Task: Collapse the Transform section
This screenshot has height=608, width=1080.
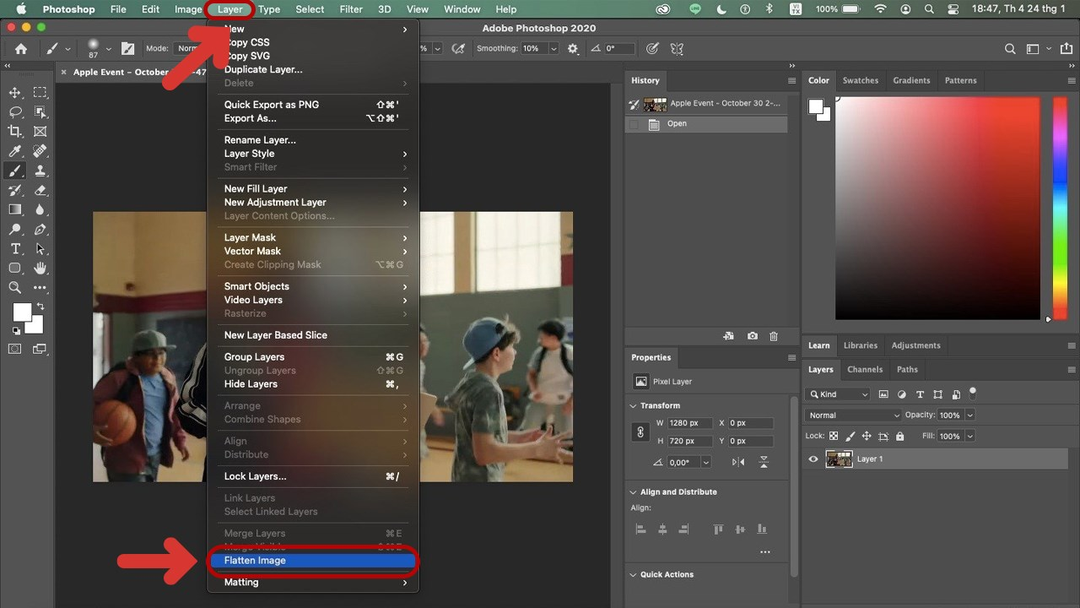Action: click(x=633, y=406)
